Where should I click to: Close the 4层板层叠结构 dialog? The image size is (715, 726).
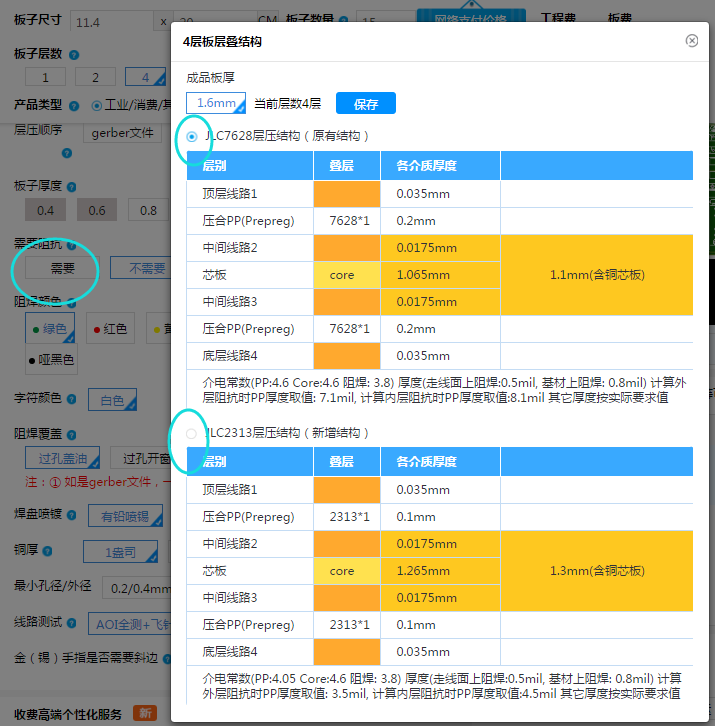click(692, 41)
